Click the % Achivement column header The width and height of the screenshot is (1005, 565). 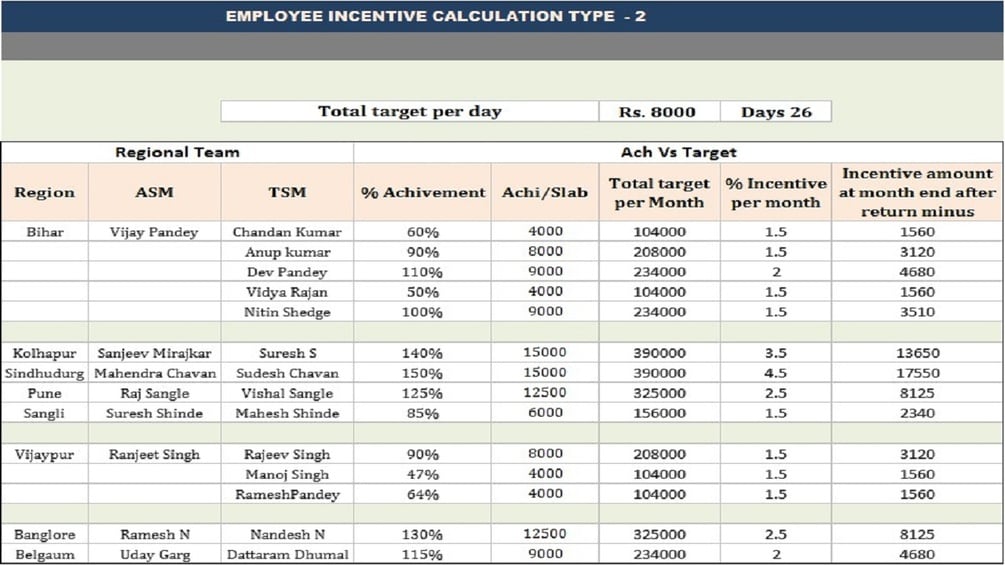(422, 192)
